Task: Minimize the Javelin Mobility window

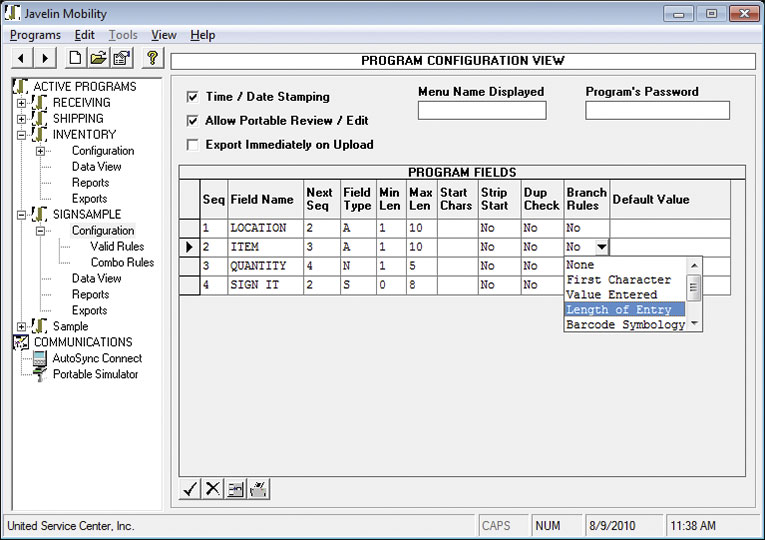Action: pos(678,14)
